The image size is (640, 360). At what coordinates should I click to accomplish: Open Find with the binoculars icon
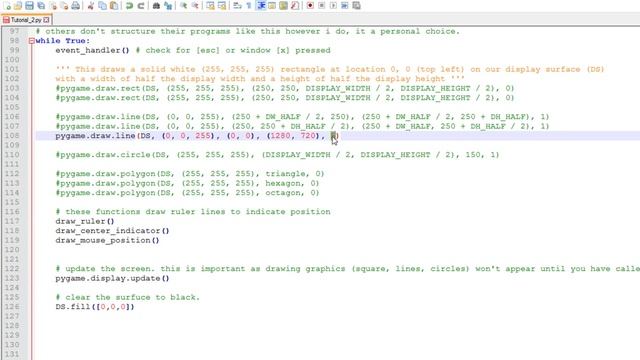coord(156,6)
